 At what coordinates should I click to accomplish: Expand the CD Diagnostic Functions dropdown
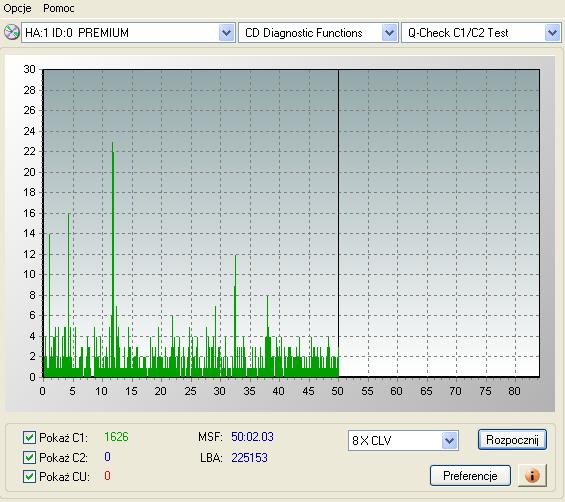click(389, 33)
